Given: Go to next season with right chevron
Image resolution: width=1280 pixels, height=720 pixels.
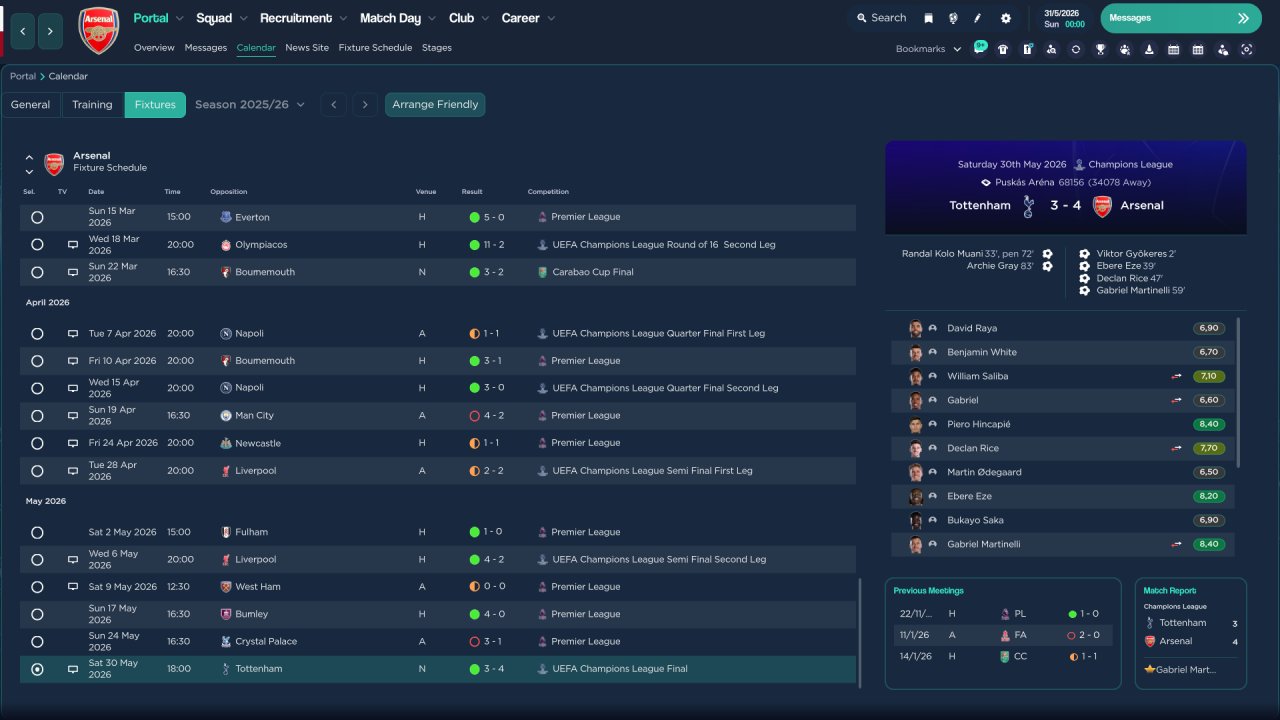Looking at the screenshot, I should click(364, 105).
